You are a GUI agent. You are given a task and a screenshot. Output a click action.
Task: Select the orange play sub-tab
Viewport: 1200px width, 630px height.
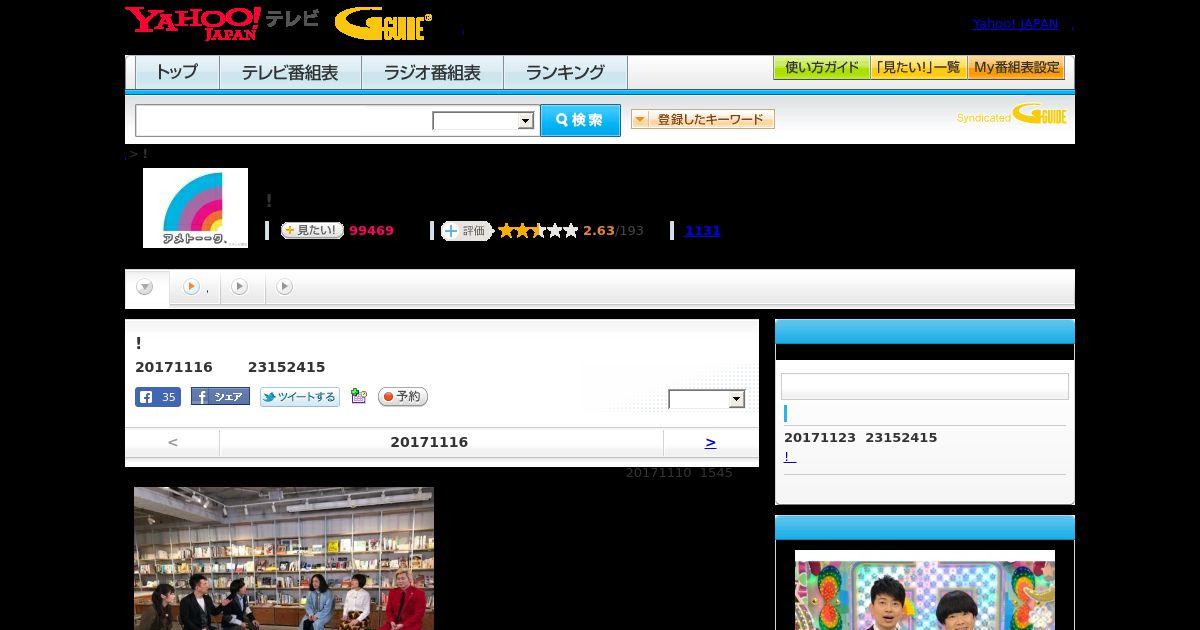tap(193, 287)
